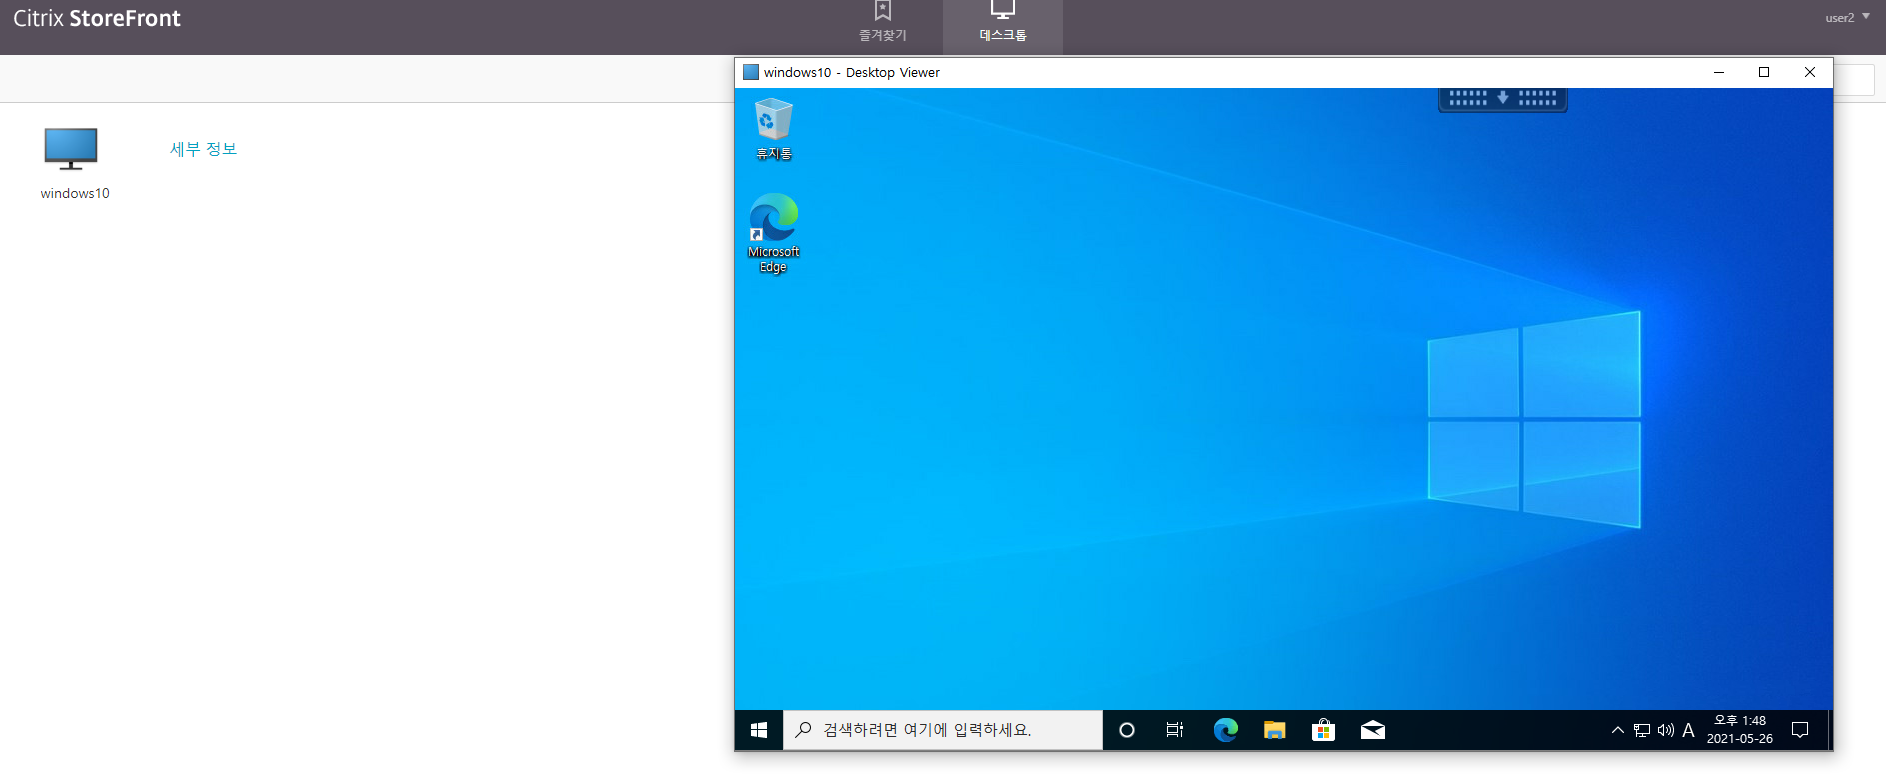Launch Edge from the taskbar

click(x=1225, y=730)
